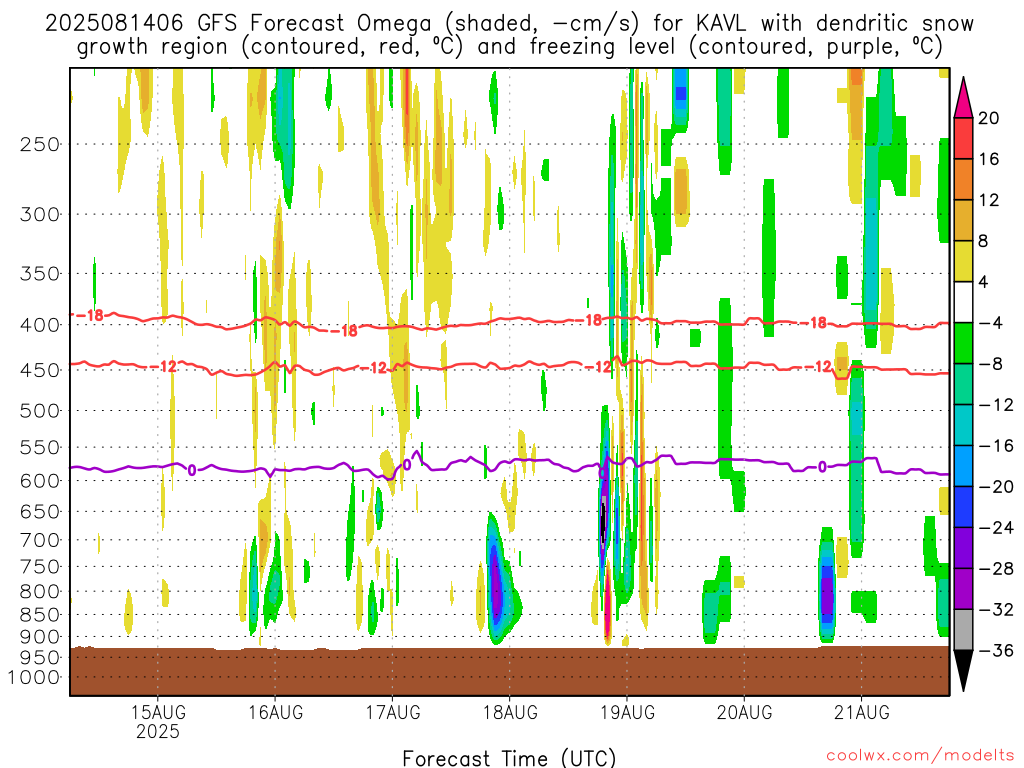This screenshot has width=1024, height=768.
Task: Click the 21AUG date axis label
Action: tap(861, 712)
